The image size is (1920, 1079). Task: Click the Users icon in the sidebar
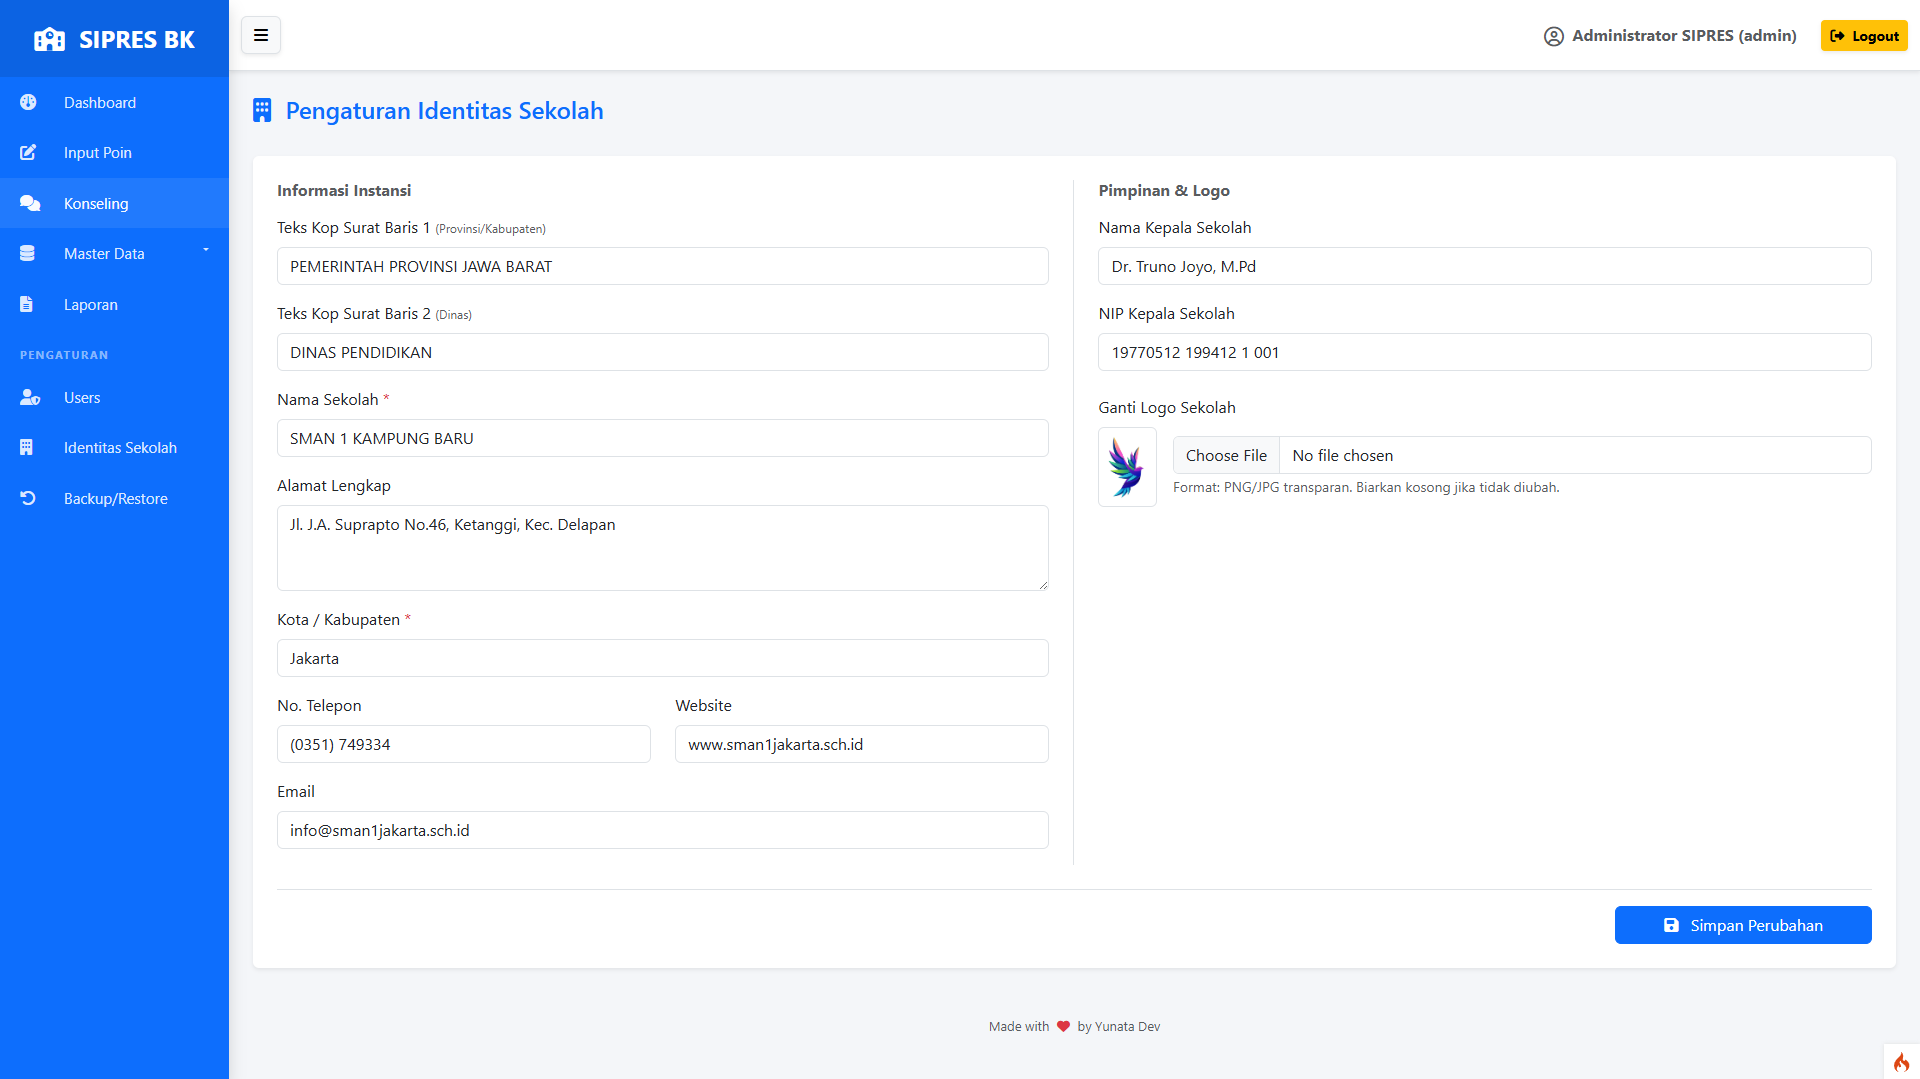29,398
